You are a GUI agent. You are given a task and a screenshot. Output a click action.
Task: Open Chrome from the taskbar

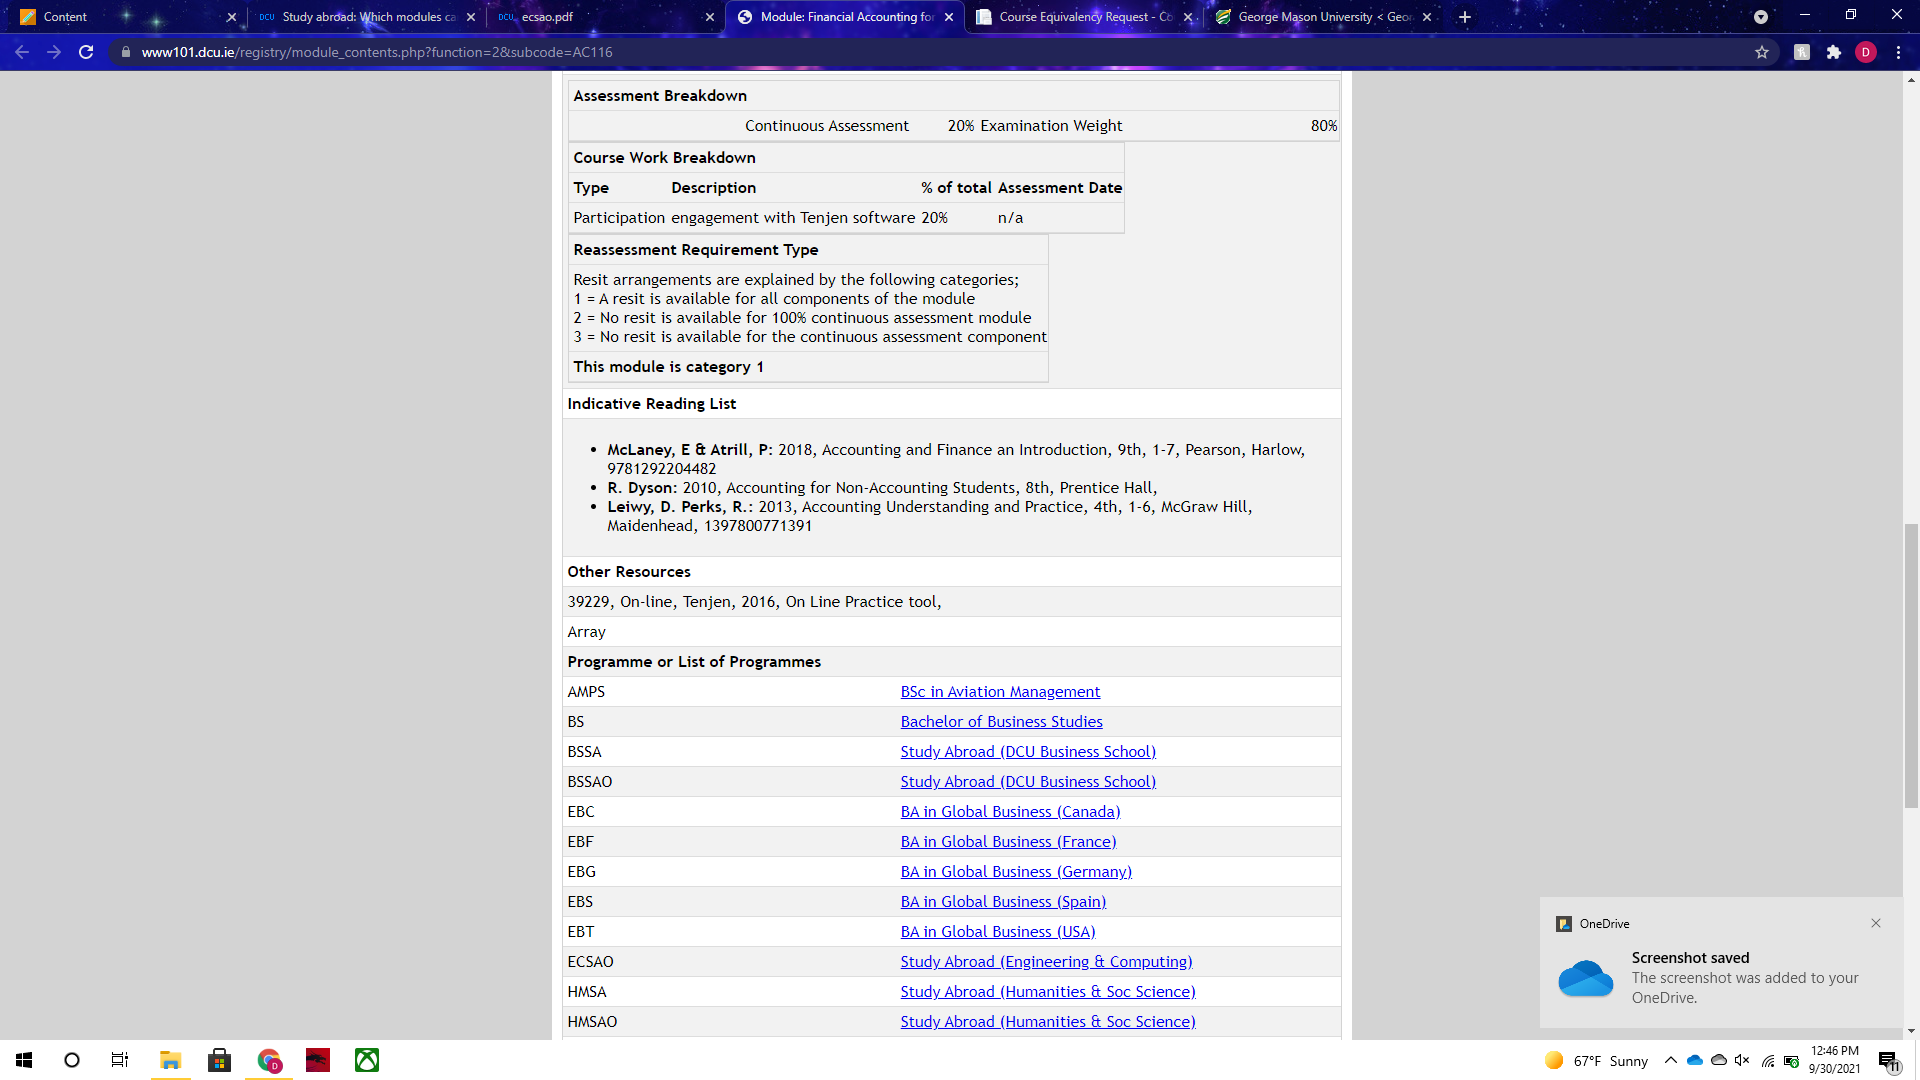268,1060
